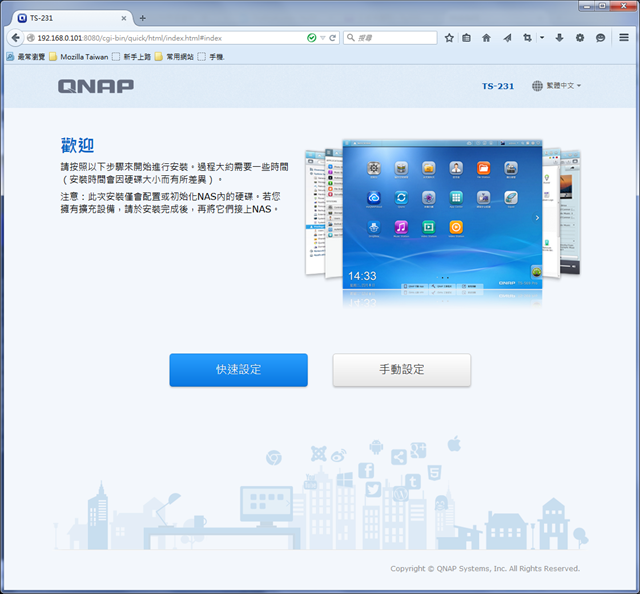Open the Show bookmarks list icon
640x594 pixels.
point(467,38)
